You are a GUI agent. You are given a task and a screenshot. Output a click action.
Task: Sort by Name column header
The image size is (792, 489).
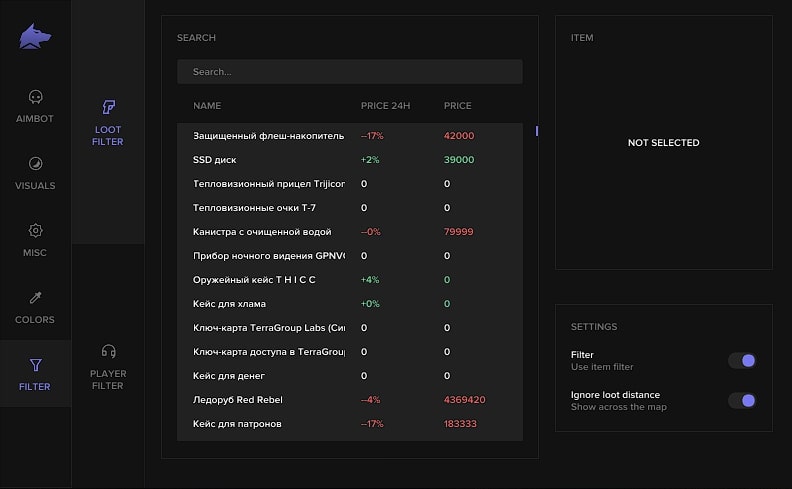(207, 106)
